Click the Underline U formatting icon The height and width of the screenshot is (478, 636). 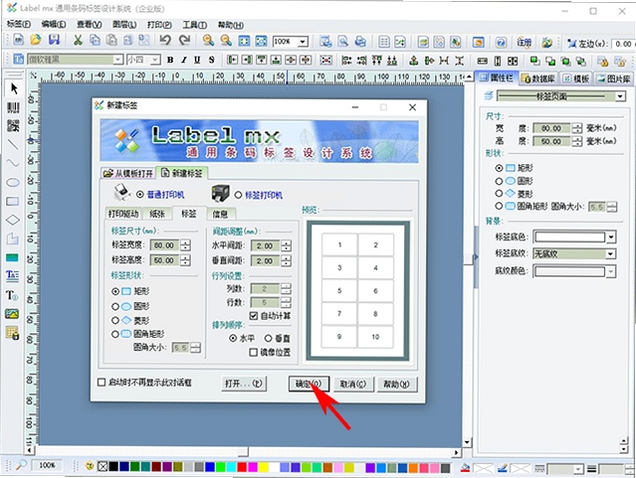[197, 60]
